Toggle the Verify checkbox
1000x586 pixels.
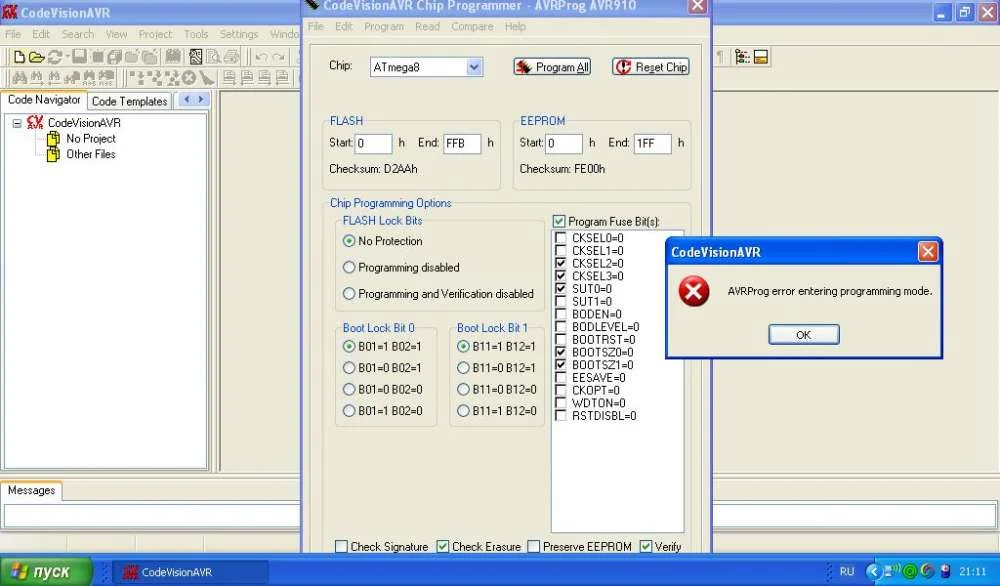click(x=646, y=546)
